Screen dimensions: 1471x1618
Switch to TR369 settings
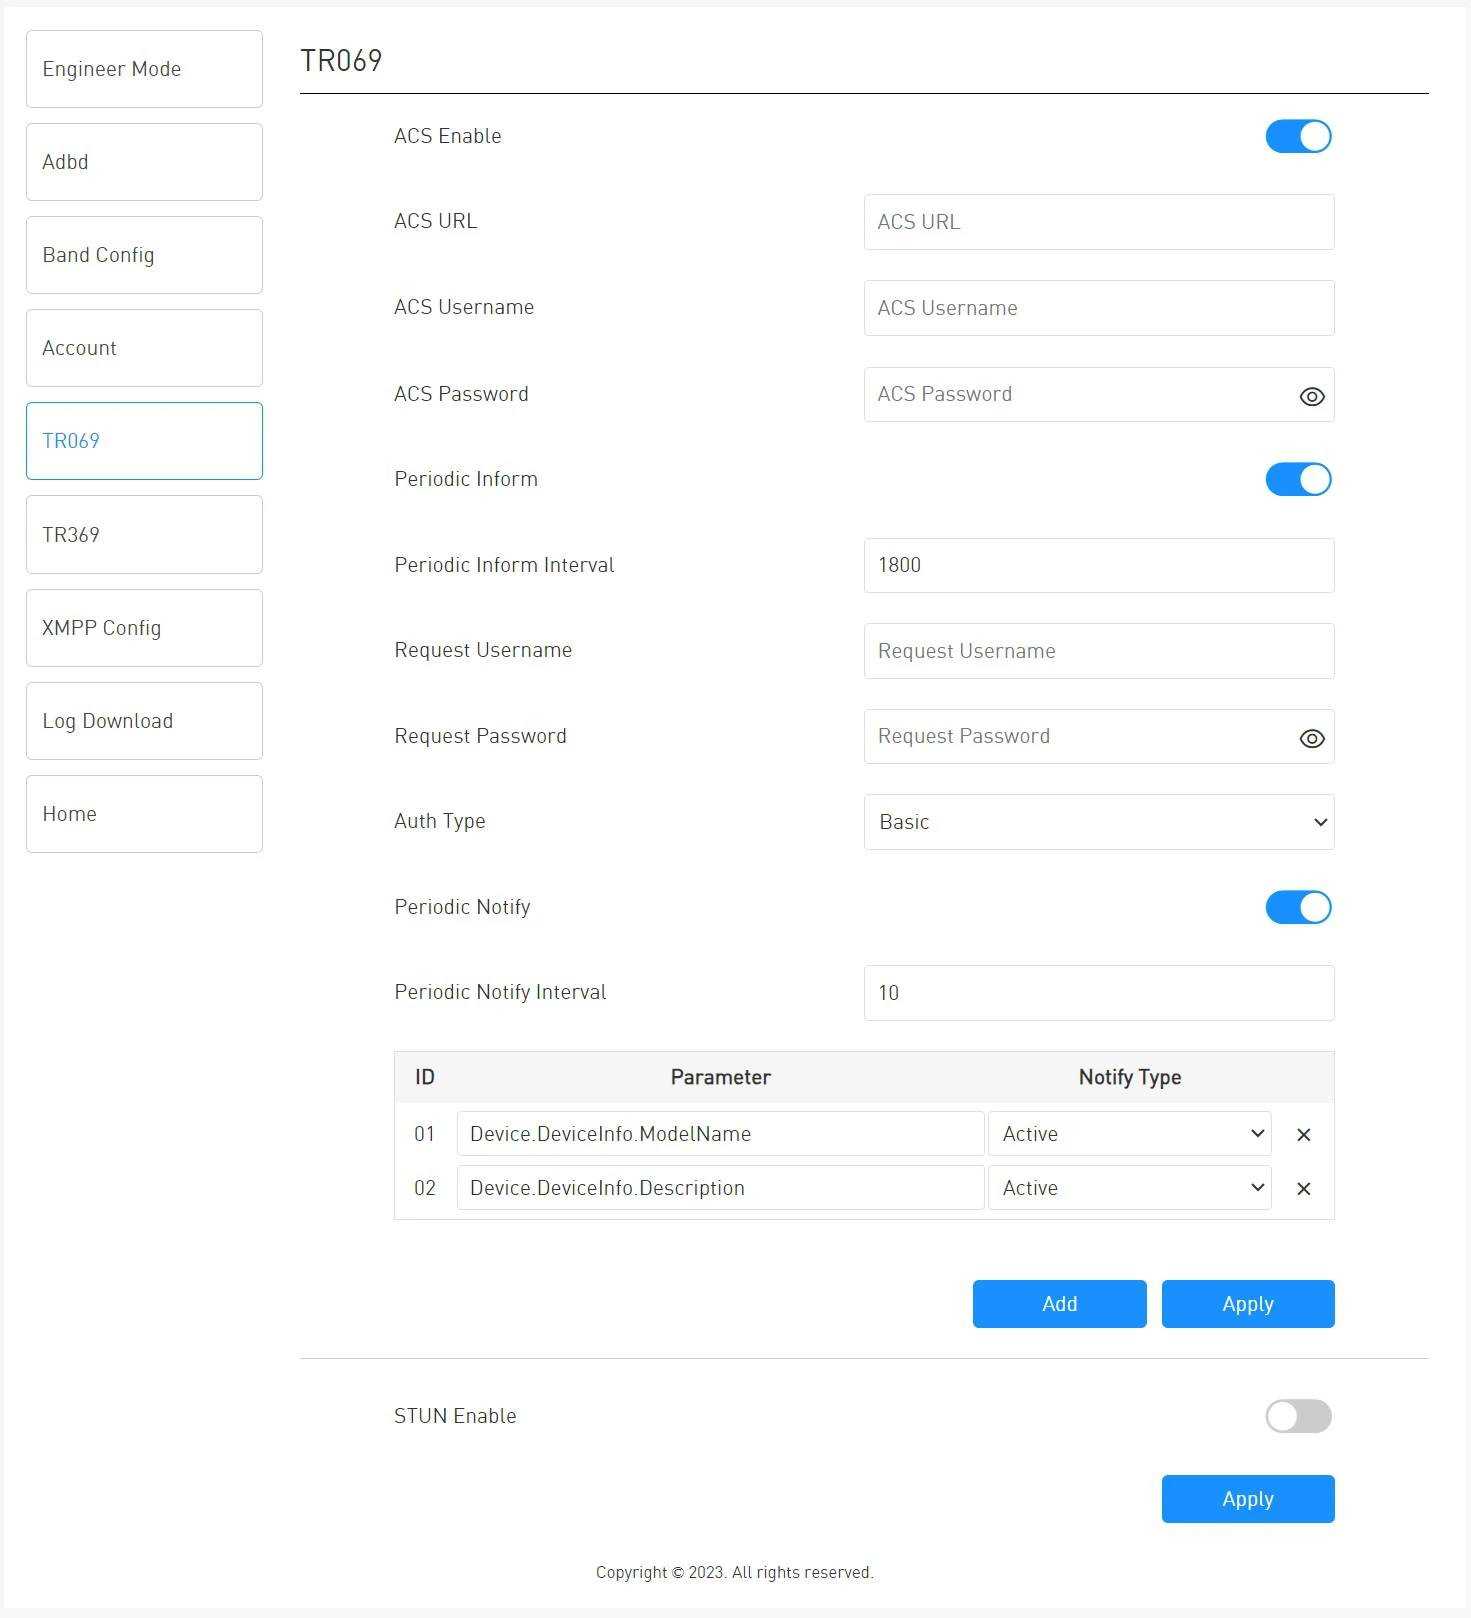point(144,535)
